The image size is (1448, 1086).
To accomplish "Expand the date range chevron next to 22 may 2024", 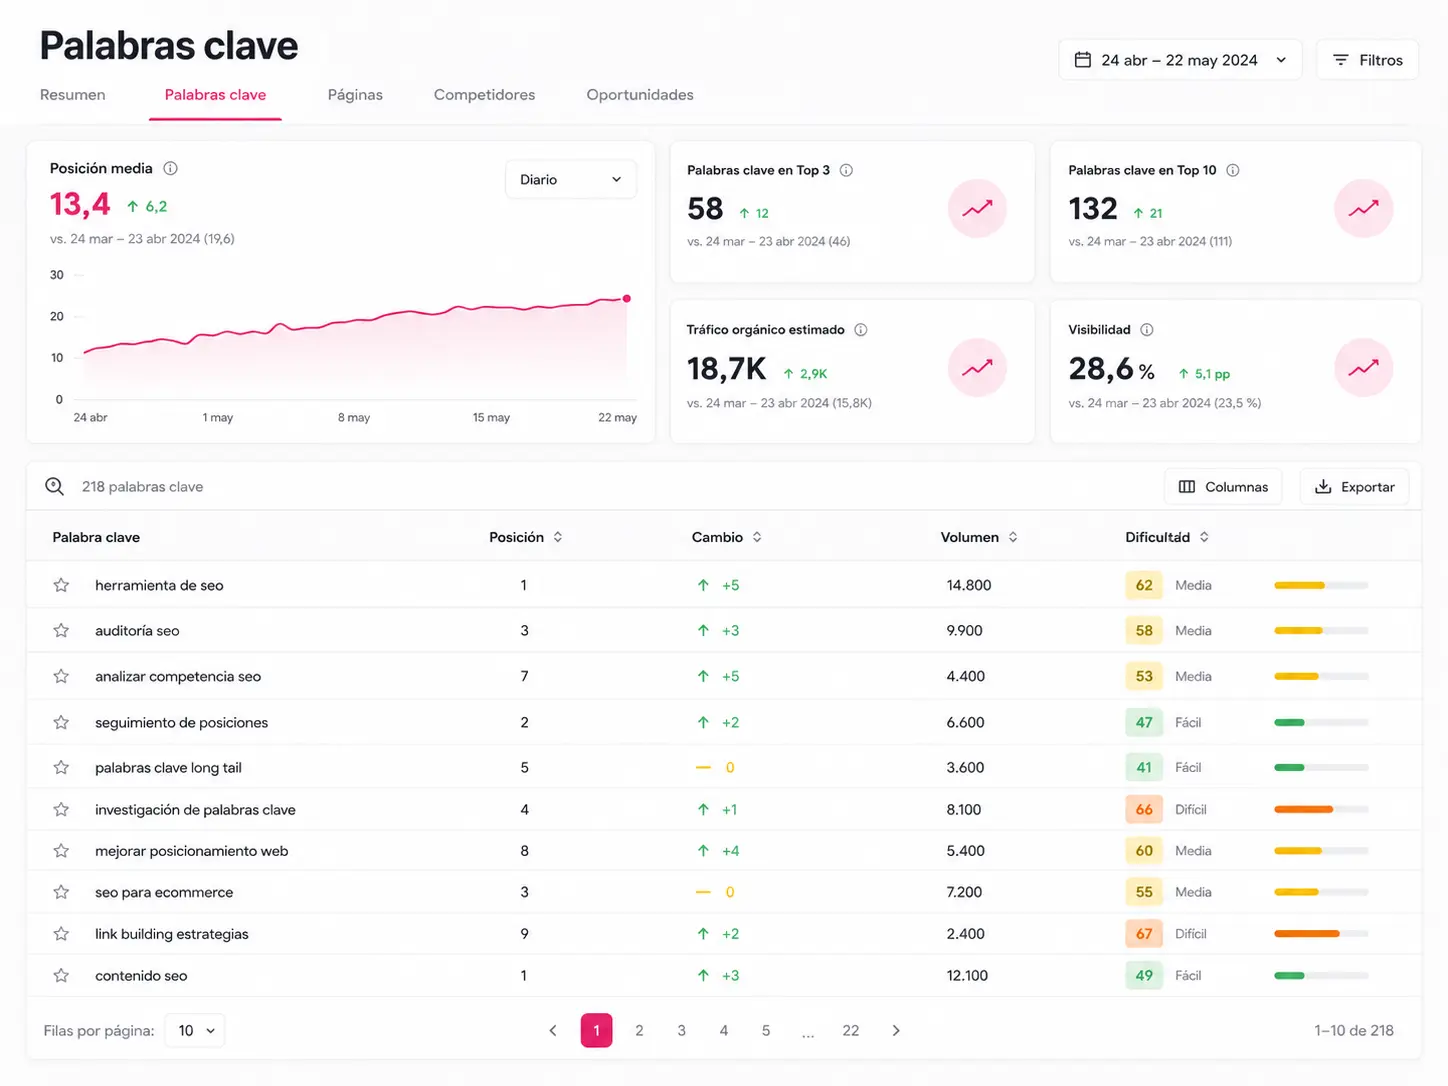I will [1281, 60].
